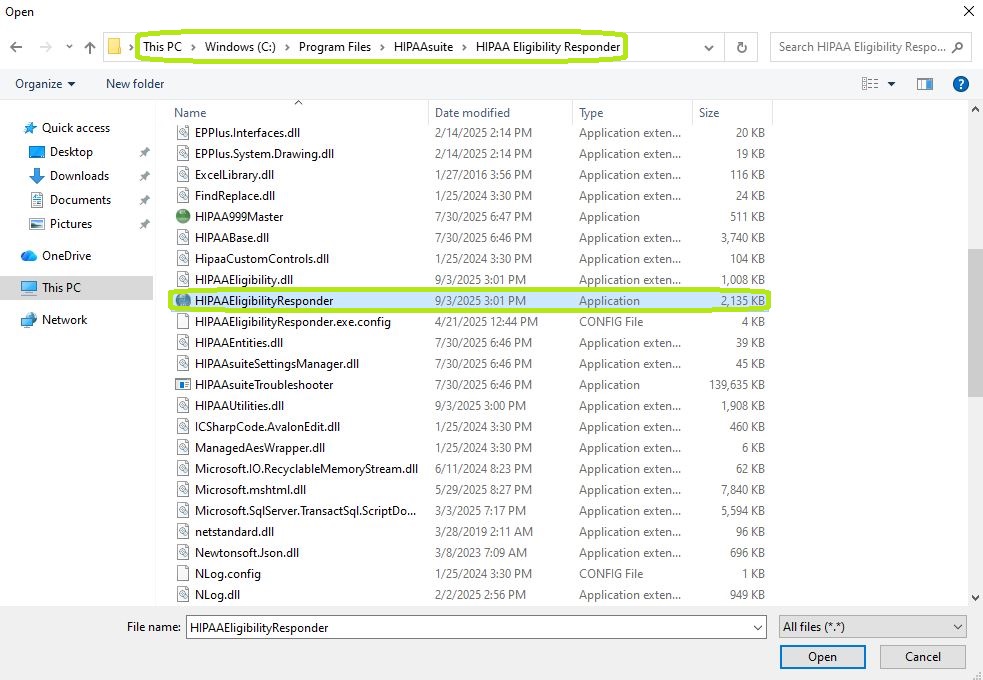
Task: Select the FindReplace.dll file
Action: click(234, 196)
